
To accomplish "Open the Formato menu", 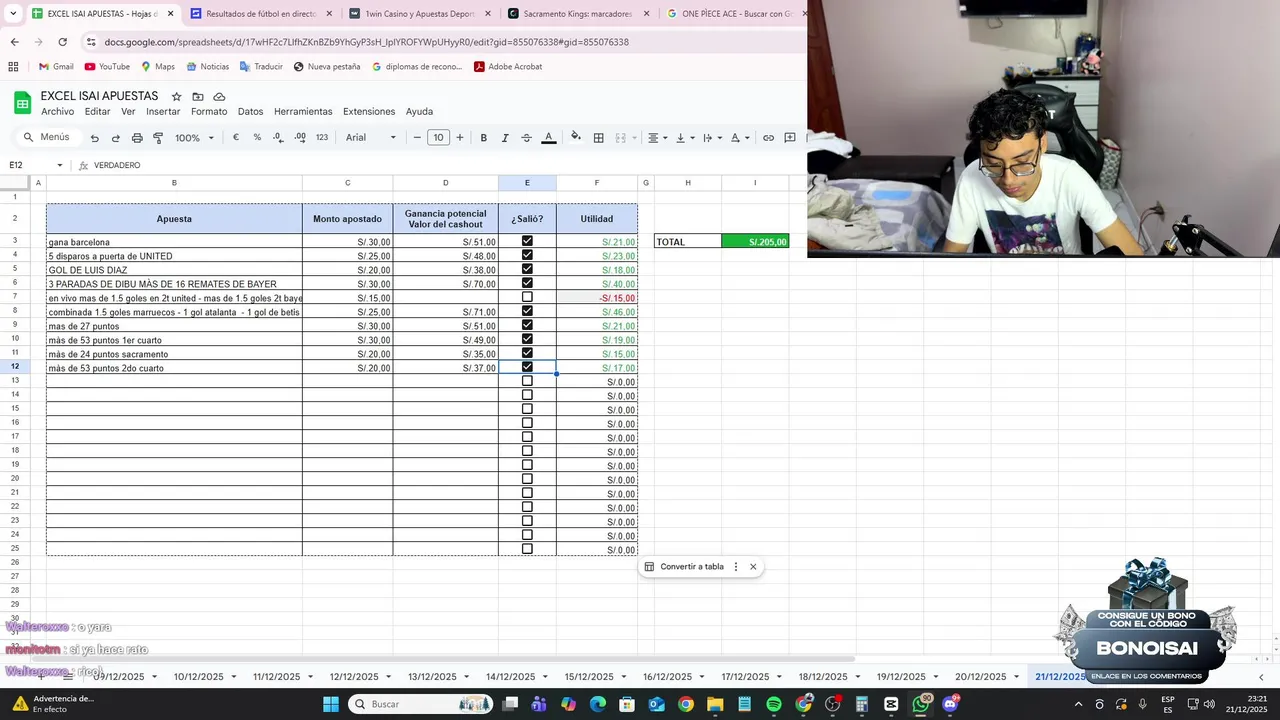I will (209, 112).
